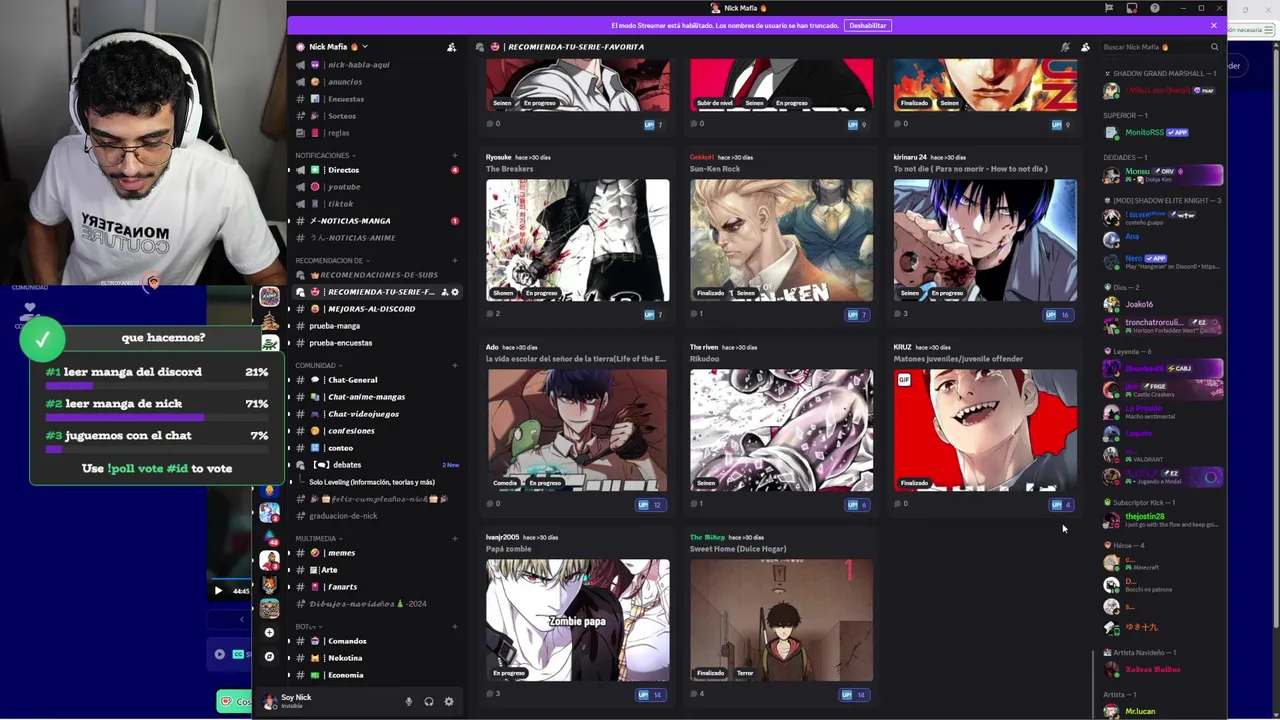
Task: Open comments icon on To not die post
Action: click(x=898, y=314)
